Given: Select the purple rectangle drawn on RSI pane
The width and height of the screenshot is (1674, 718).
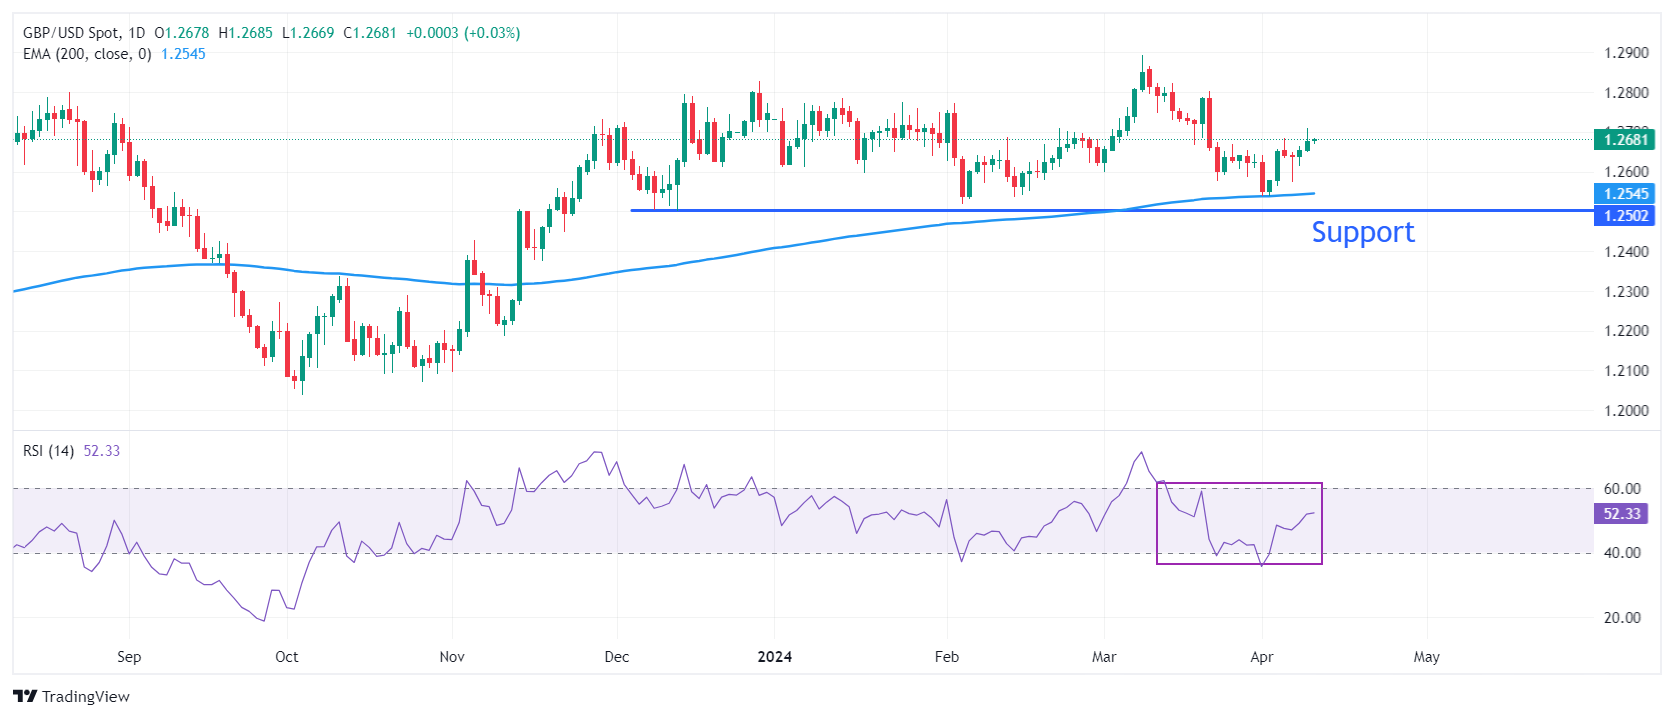Looking at the screenshot, I should (1239, 484).
